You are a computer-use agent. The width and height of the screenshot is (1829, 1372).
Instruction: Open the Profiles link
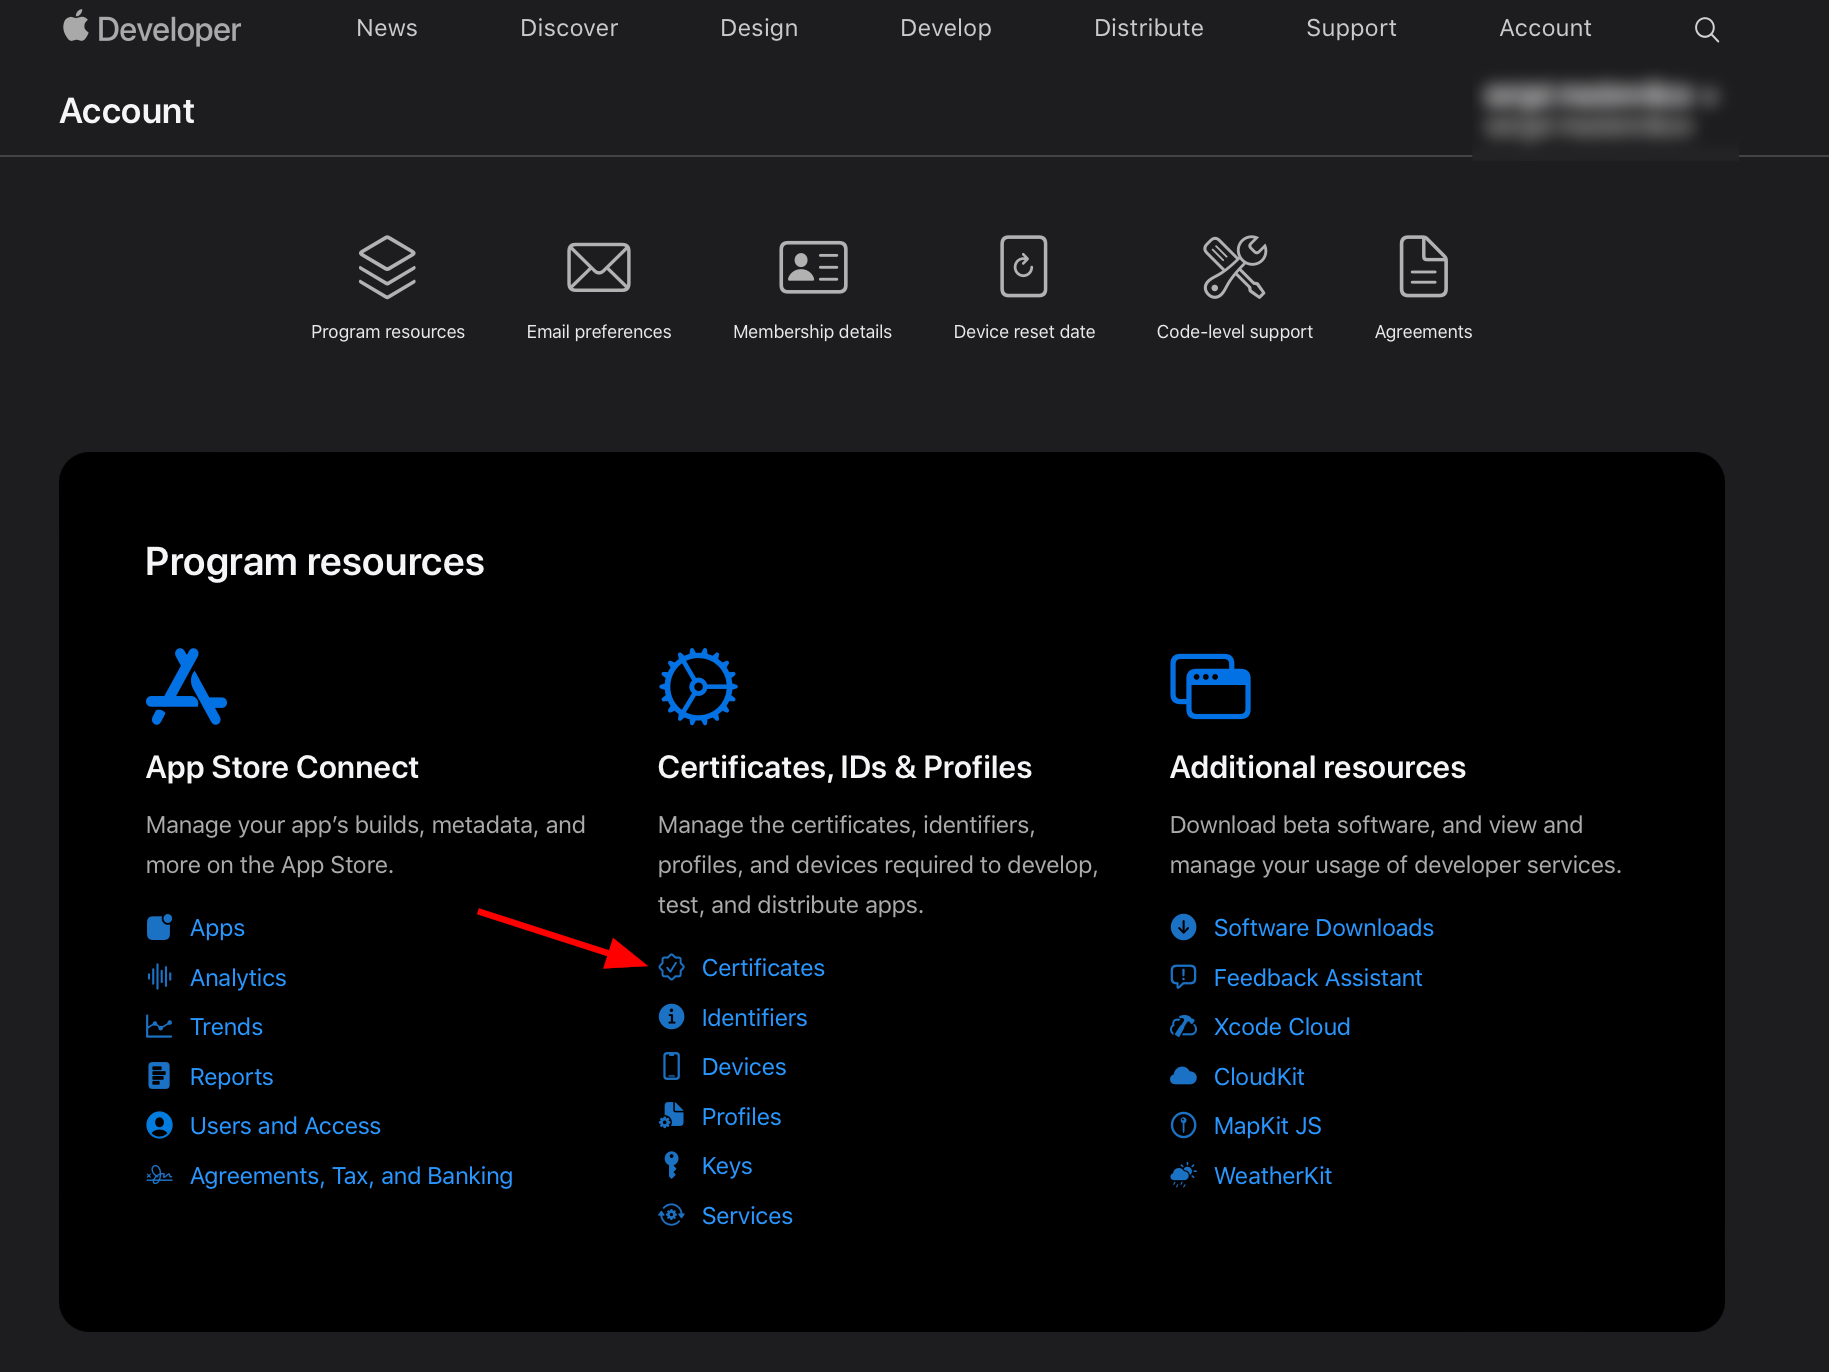(x=741, y=1116)
